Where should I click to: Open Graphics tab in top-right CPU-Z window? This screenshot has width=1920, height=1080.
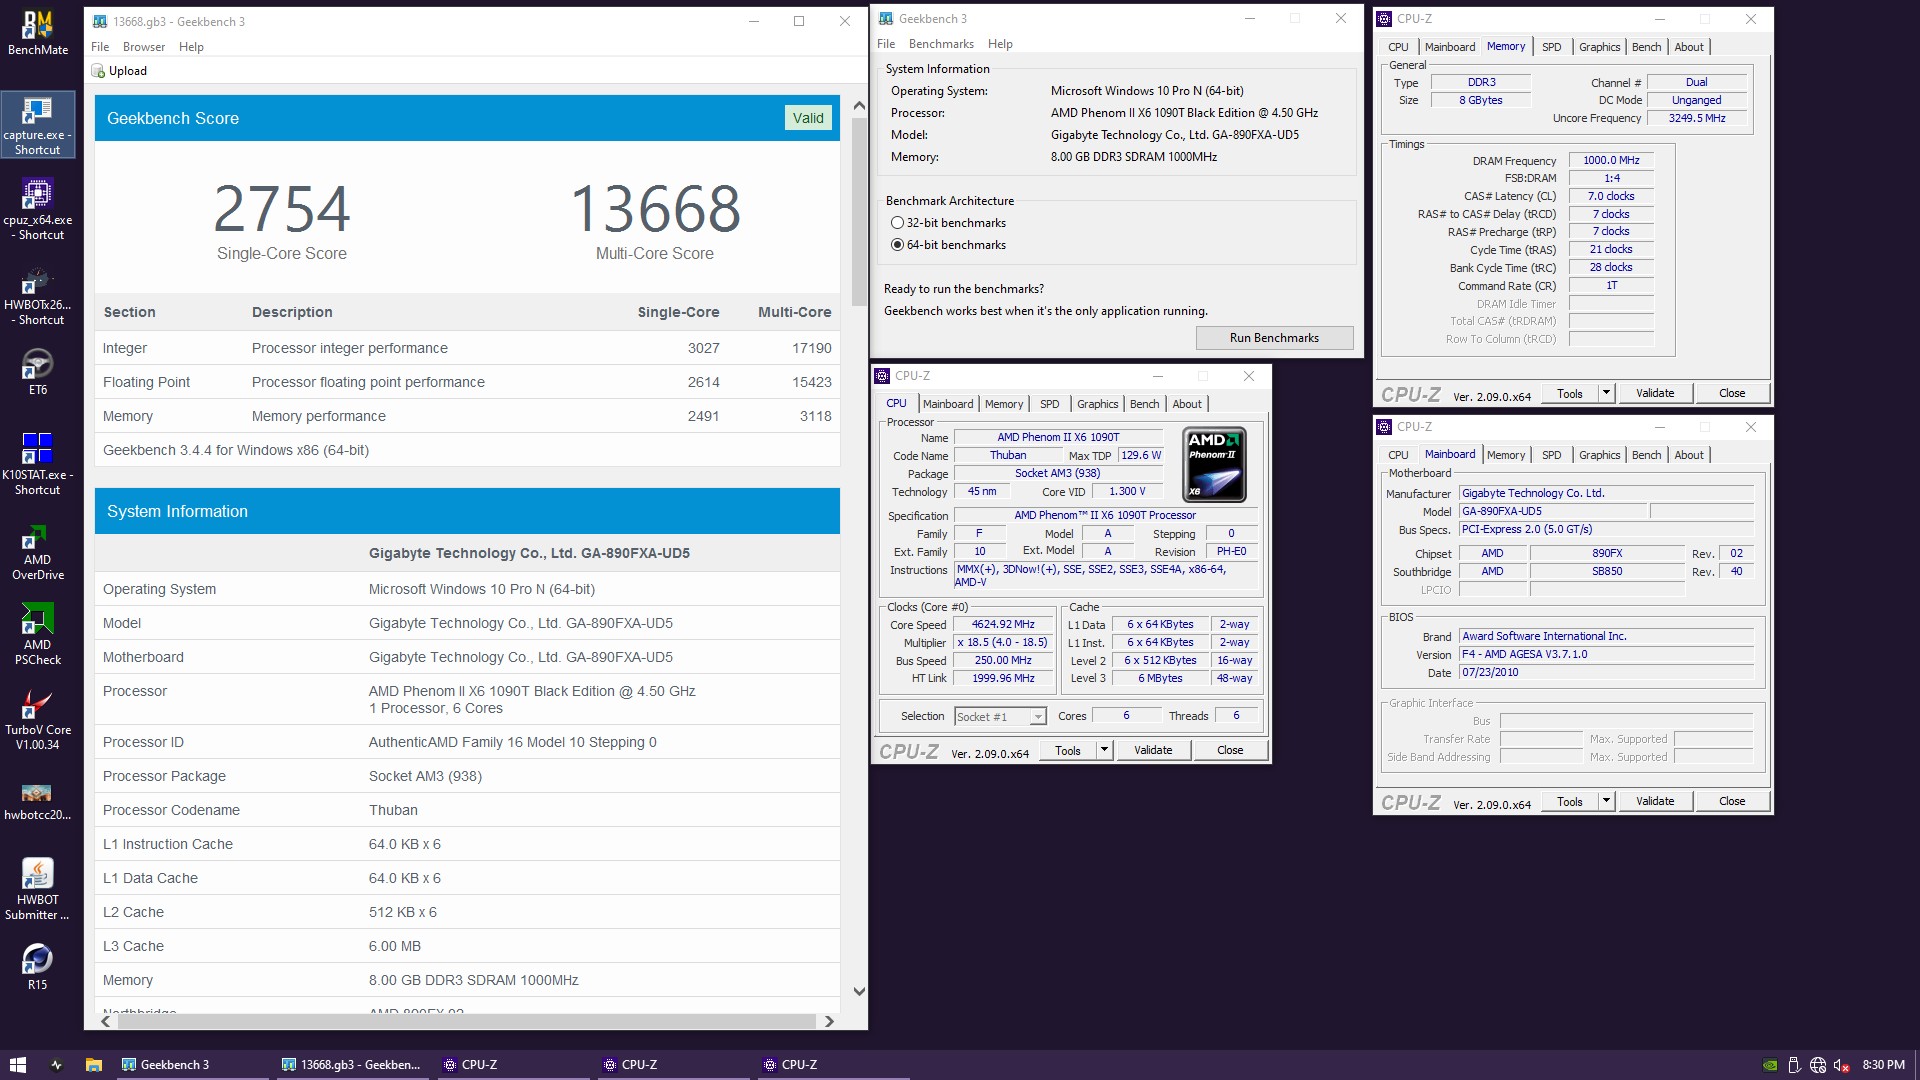(1599, 47)
